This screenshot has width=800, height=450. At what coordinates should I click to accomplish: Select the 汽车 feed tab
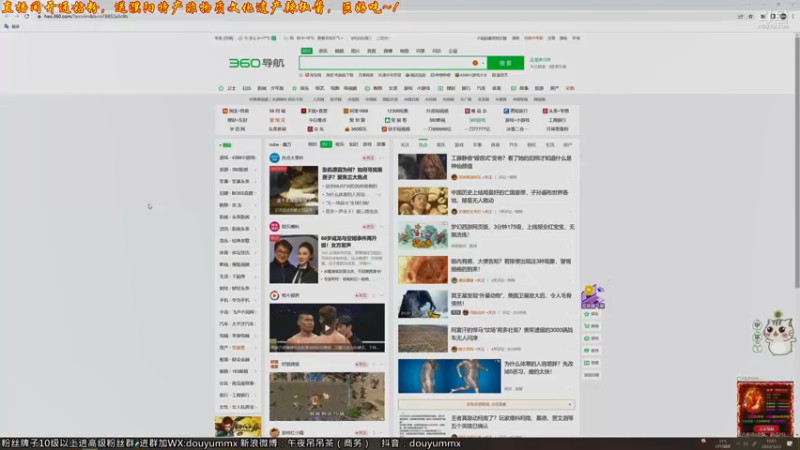click(x=513, y=145)
